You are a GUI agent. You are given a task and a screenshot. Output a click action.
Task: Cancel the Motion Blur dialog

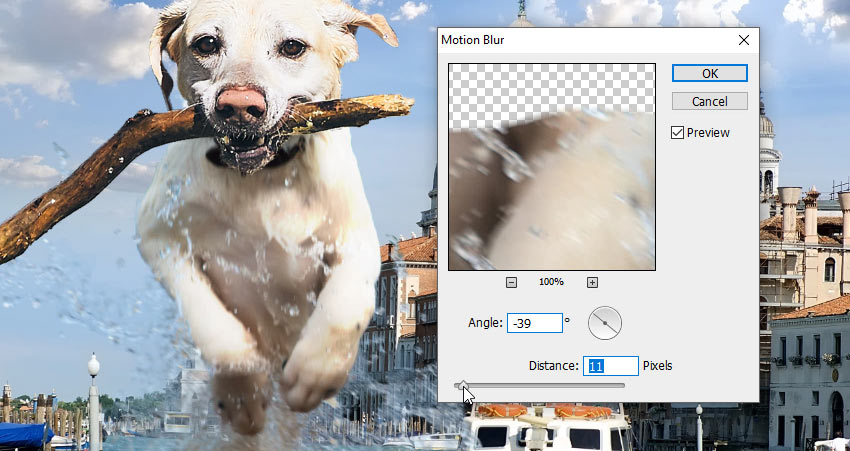(710, 101)
